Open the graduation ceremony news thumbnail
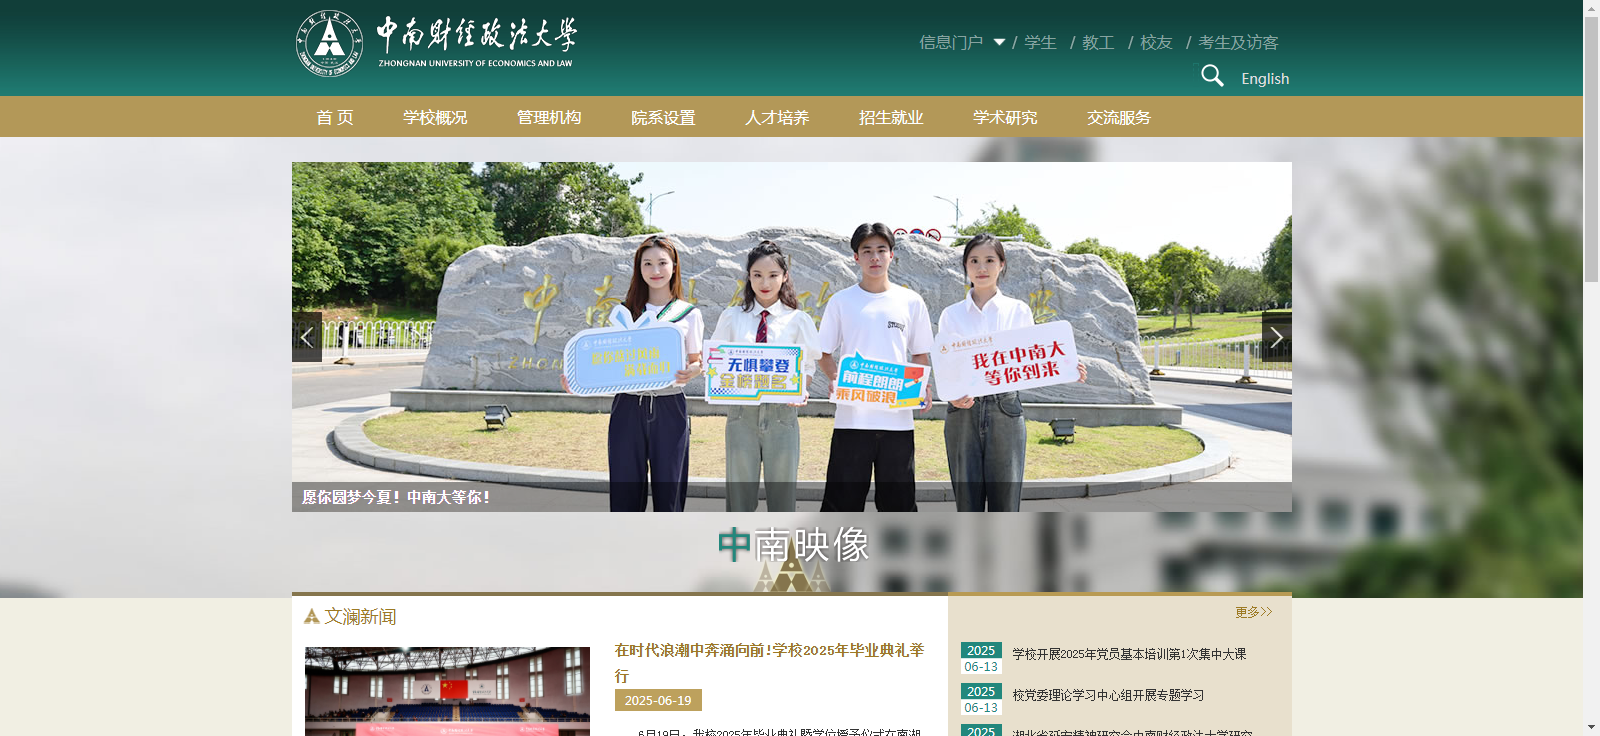This screenshot has height=736, width=1600. click(x=447, y=691)
